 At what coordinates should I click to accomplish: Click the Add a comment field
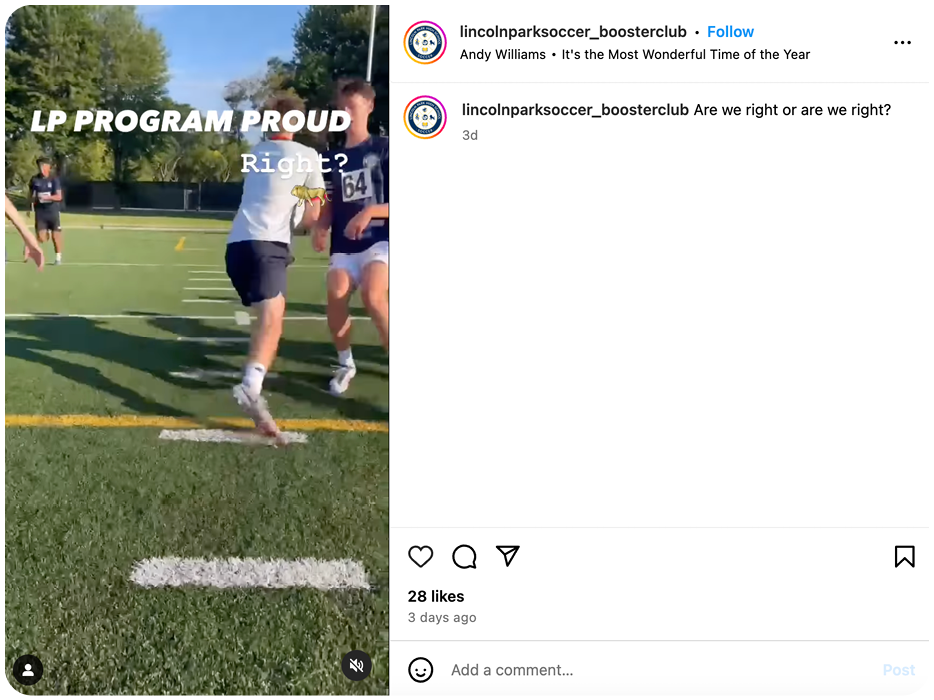tap(661, 670)
